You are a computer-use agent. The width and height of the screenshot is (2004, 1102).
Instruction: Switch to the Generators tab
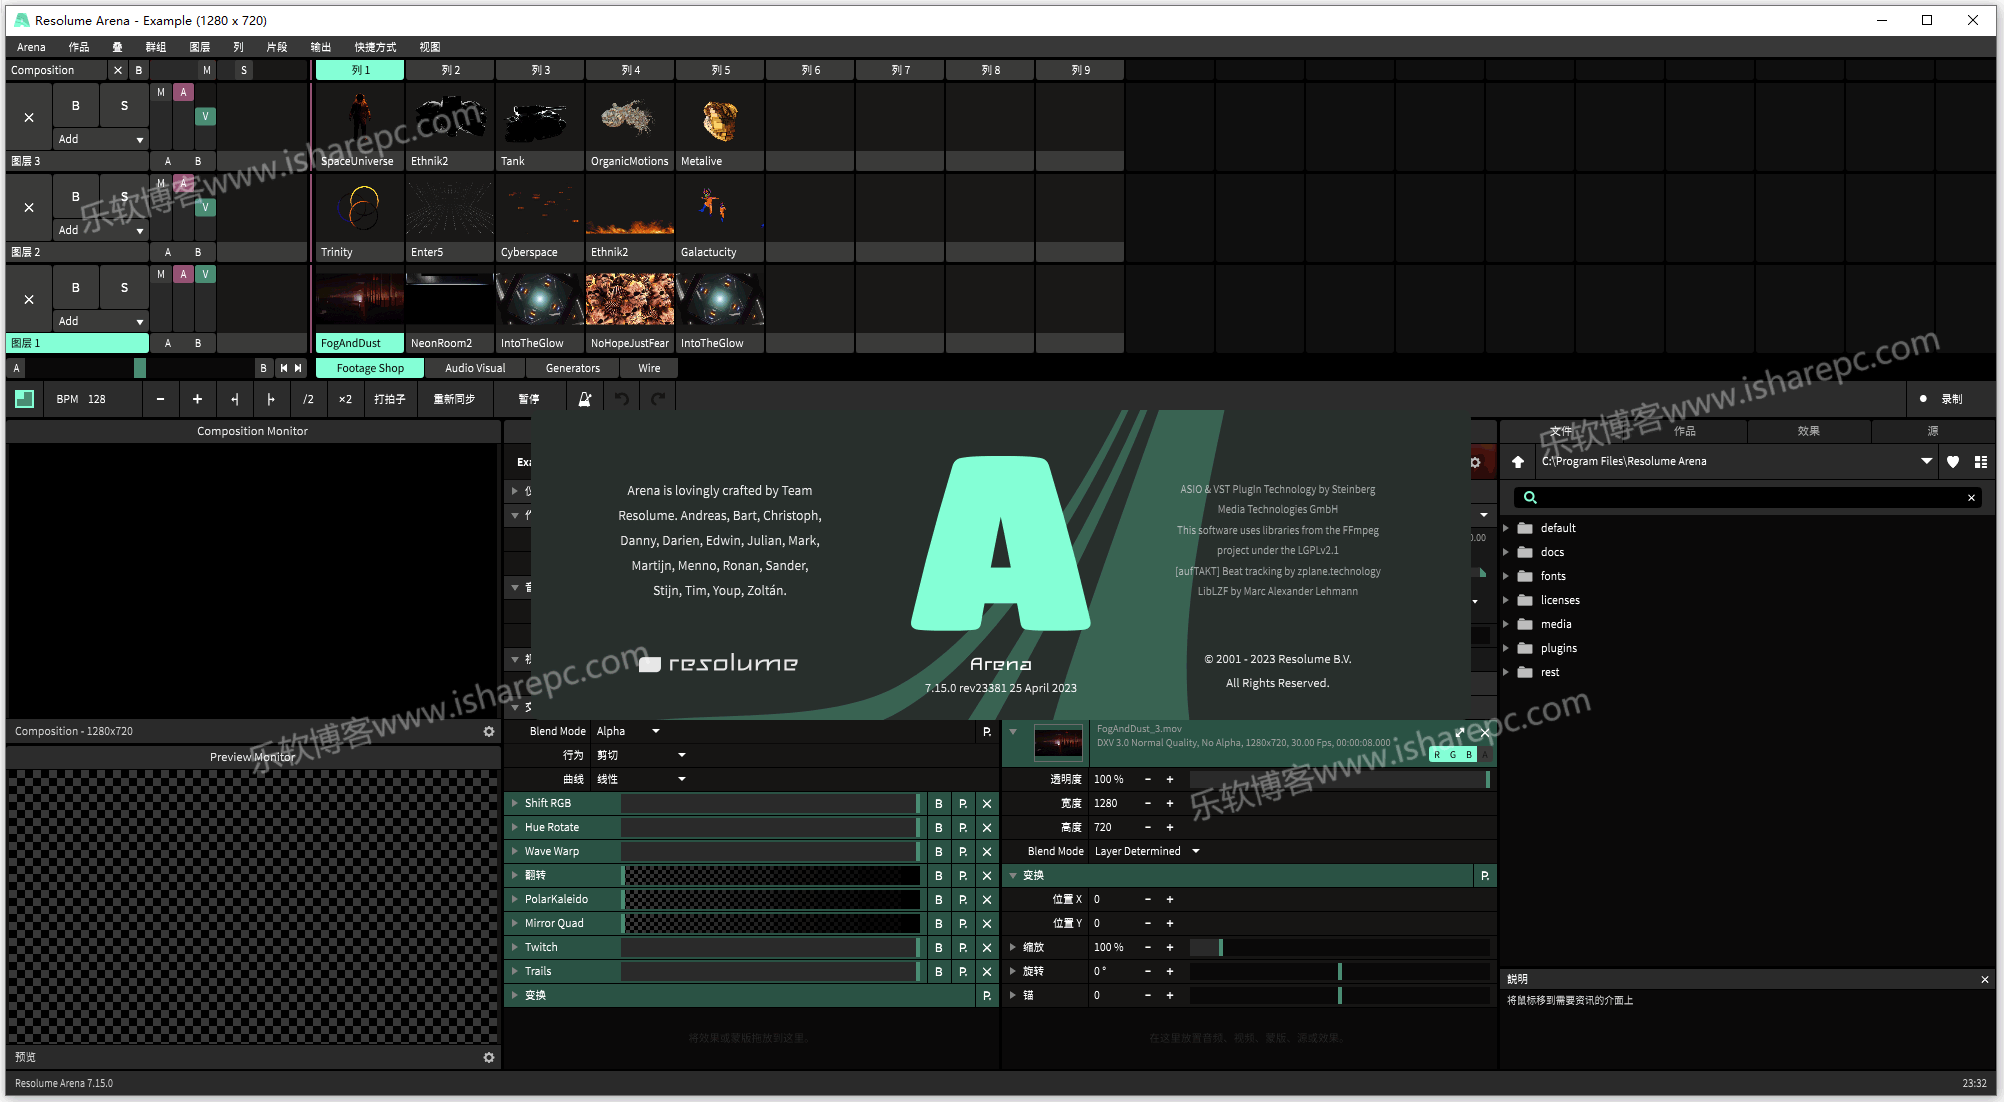pos(573,368)
